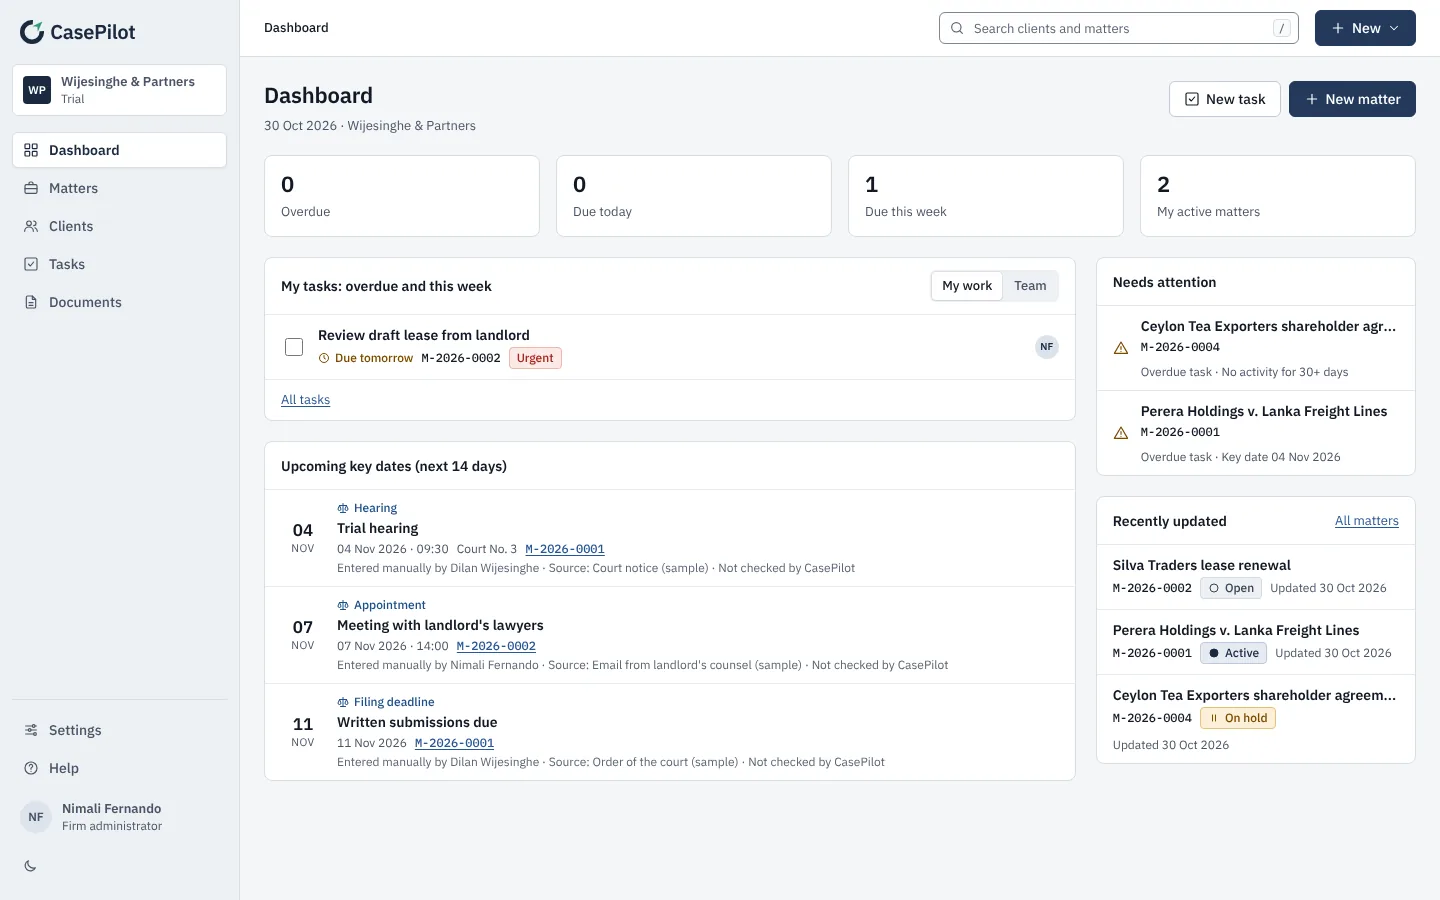Click the On hold status badge
This screenshot has width=1440, height=900.
pos(1238,718)
